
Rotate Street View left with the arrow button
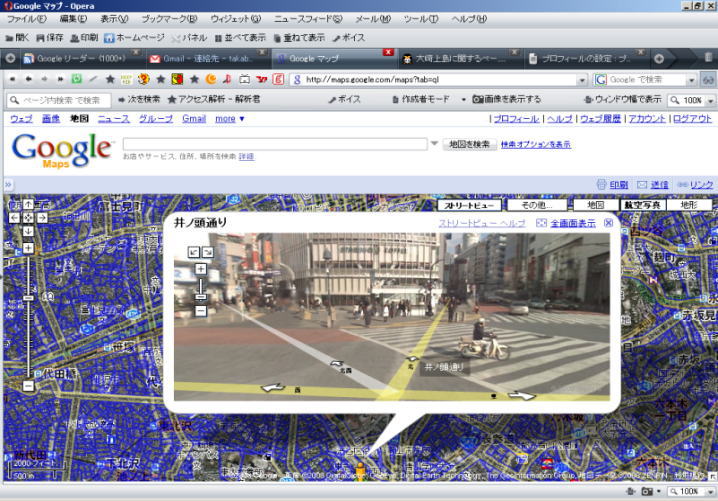coord(194,251)
